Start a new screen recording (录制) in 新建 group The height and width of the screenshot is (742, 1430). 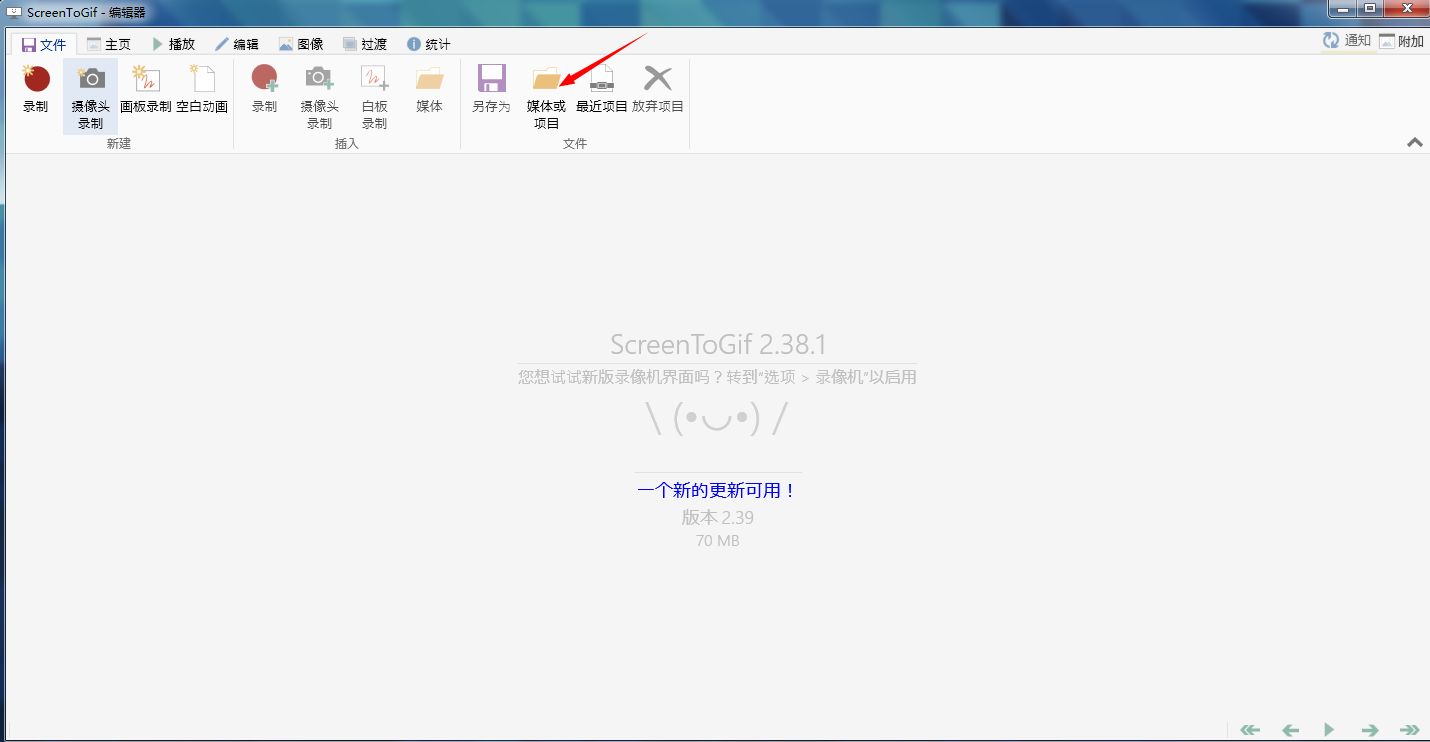(36, 89)
